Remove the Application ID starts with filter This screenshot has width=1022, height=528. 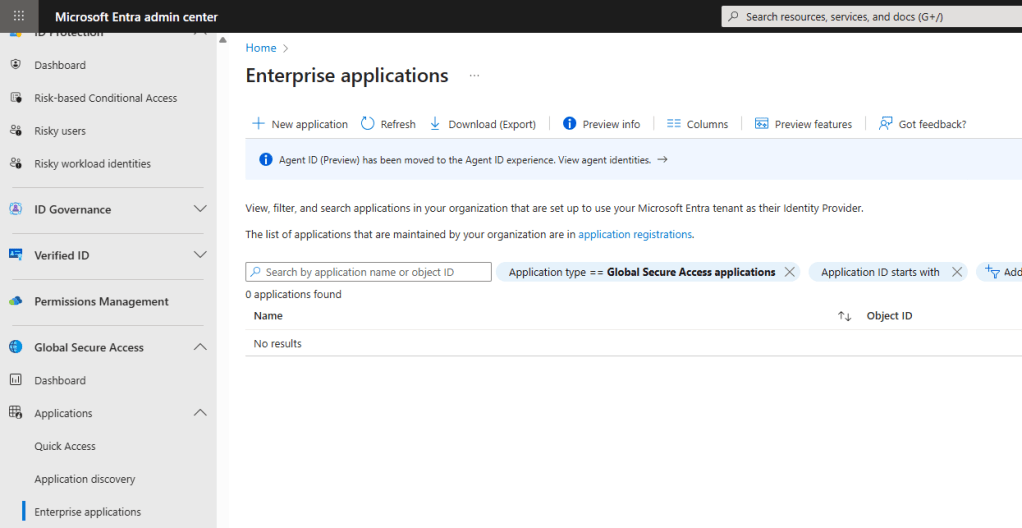coord(956,272)
